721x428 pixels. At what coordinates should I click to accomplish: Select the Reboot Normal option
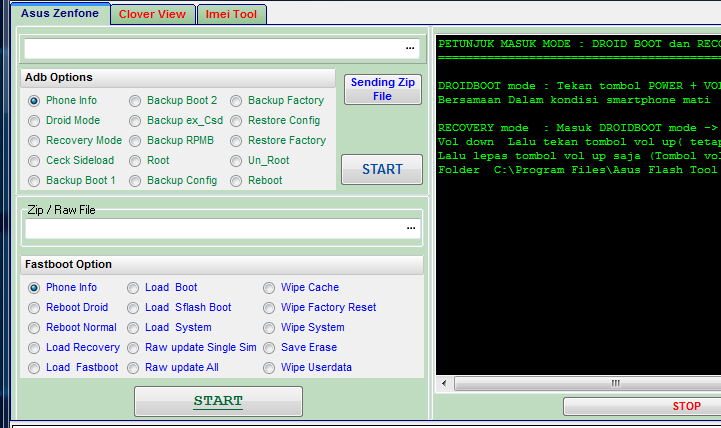(34, 328)
